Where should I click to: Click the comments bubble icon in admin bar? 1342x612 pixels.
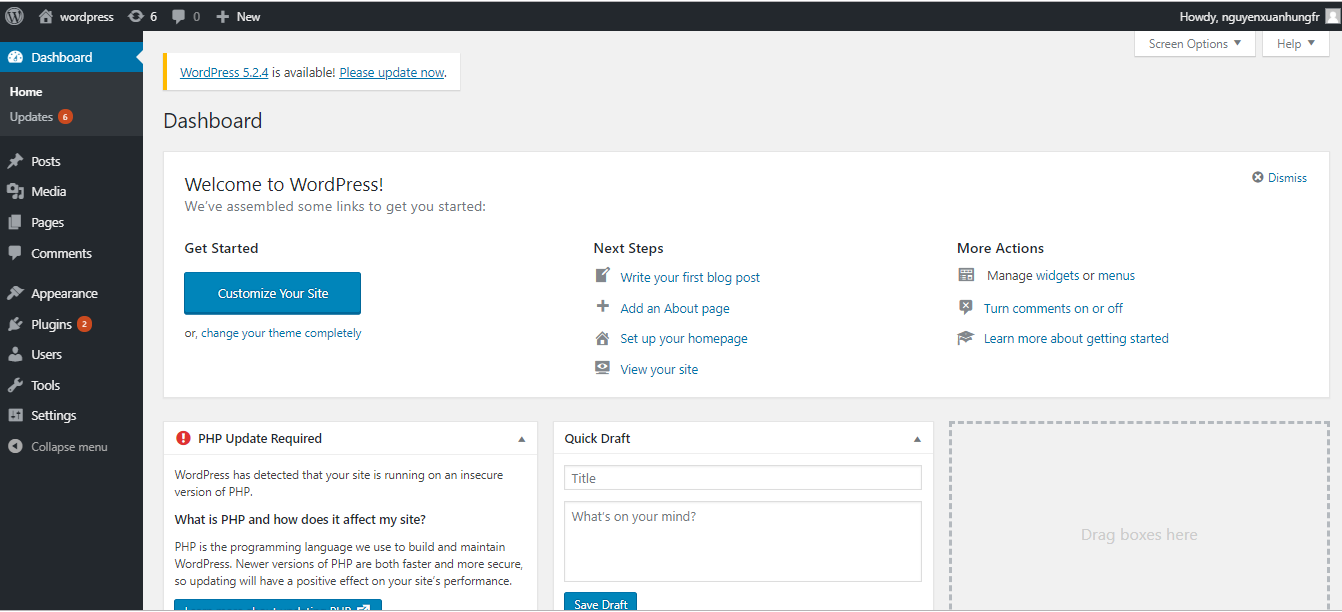tap(179, 16)
